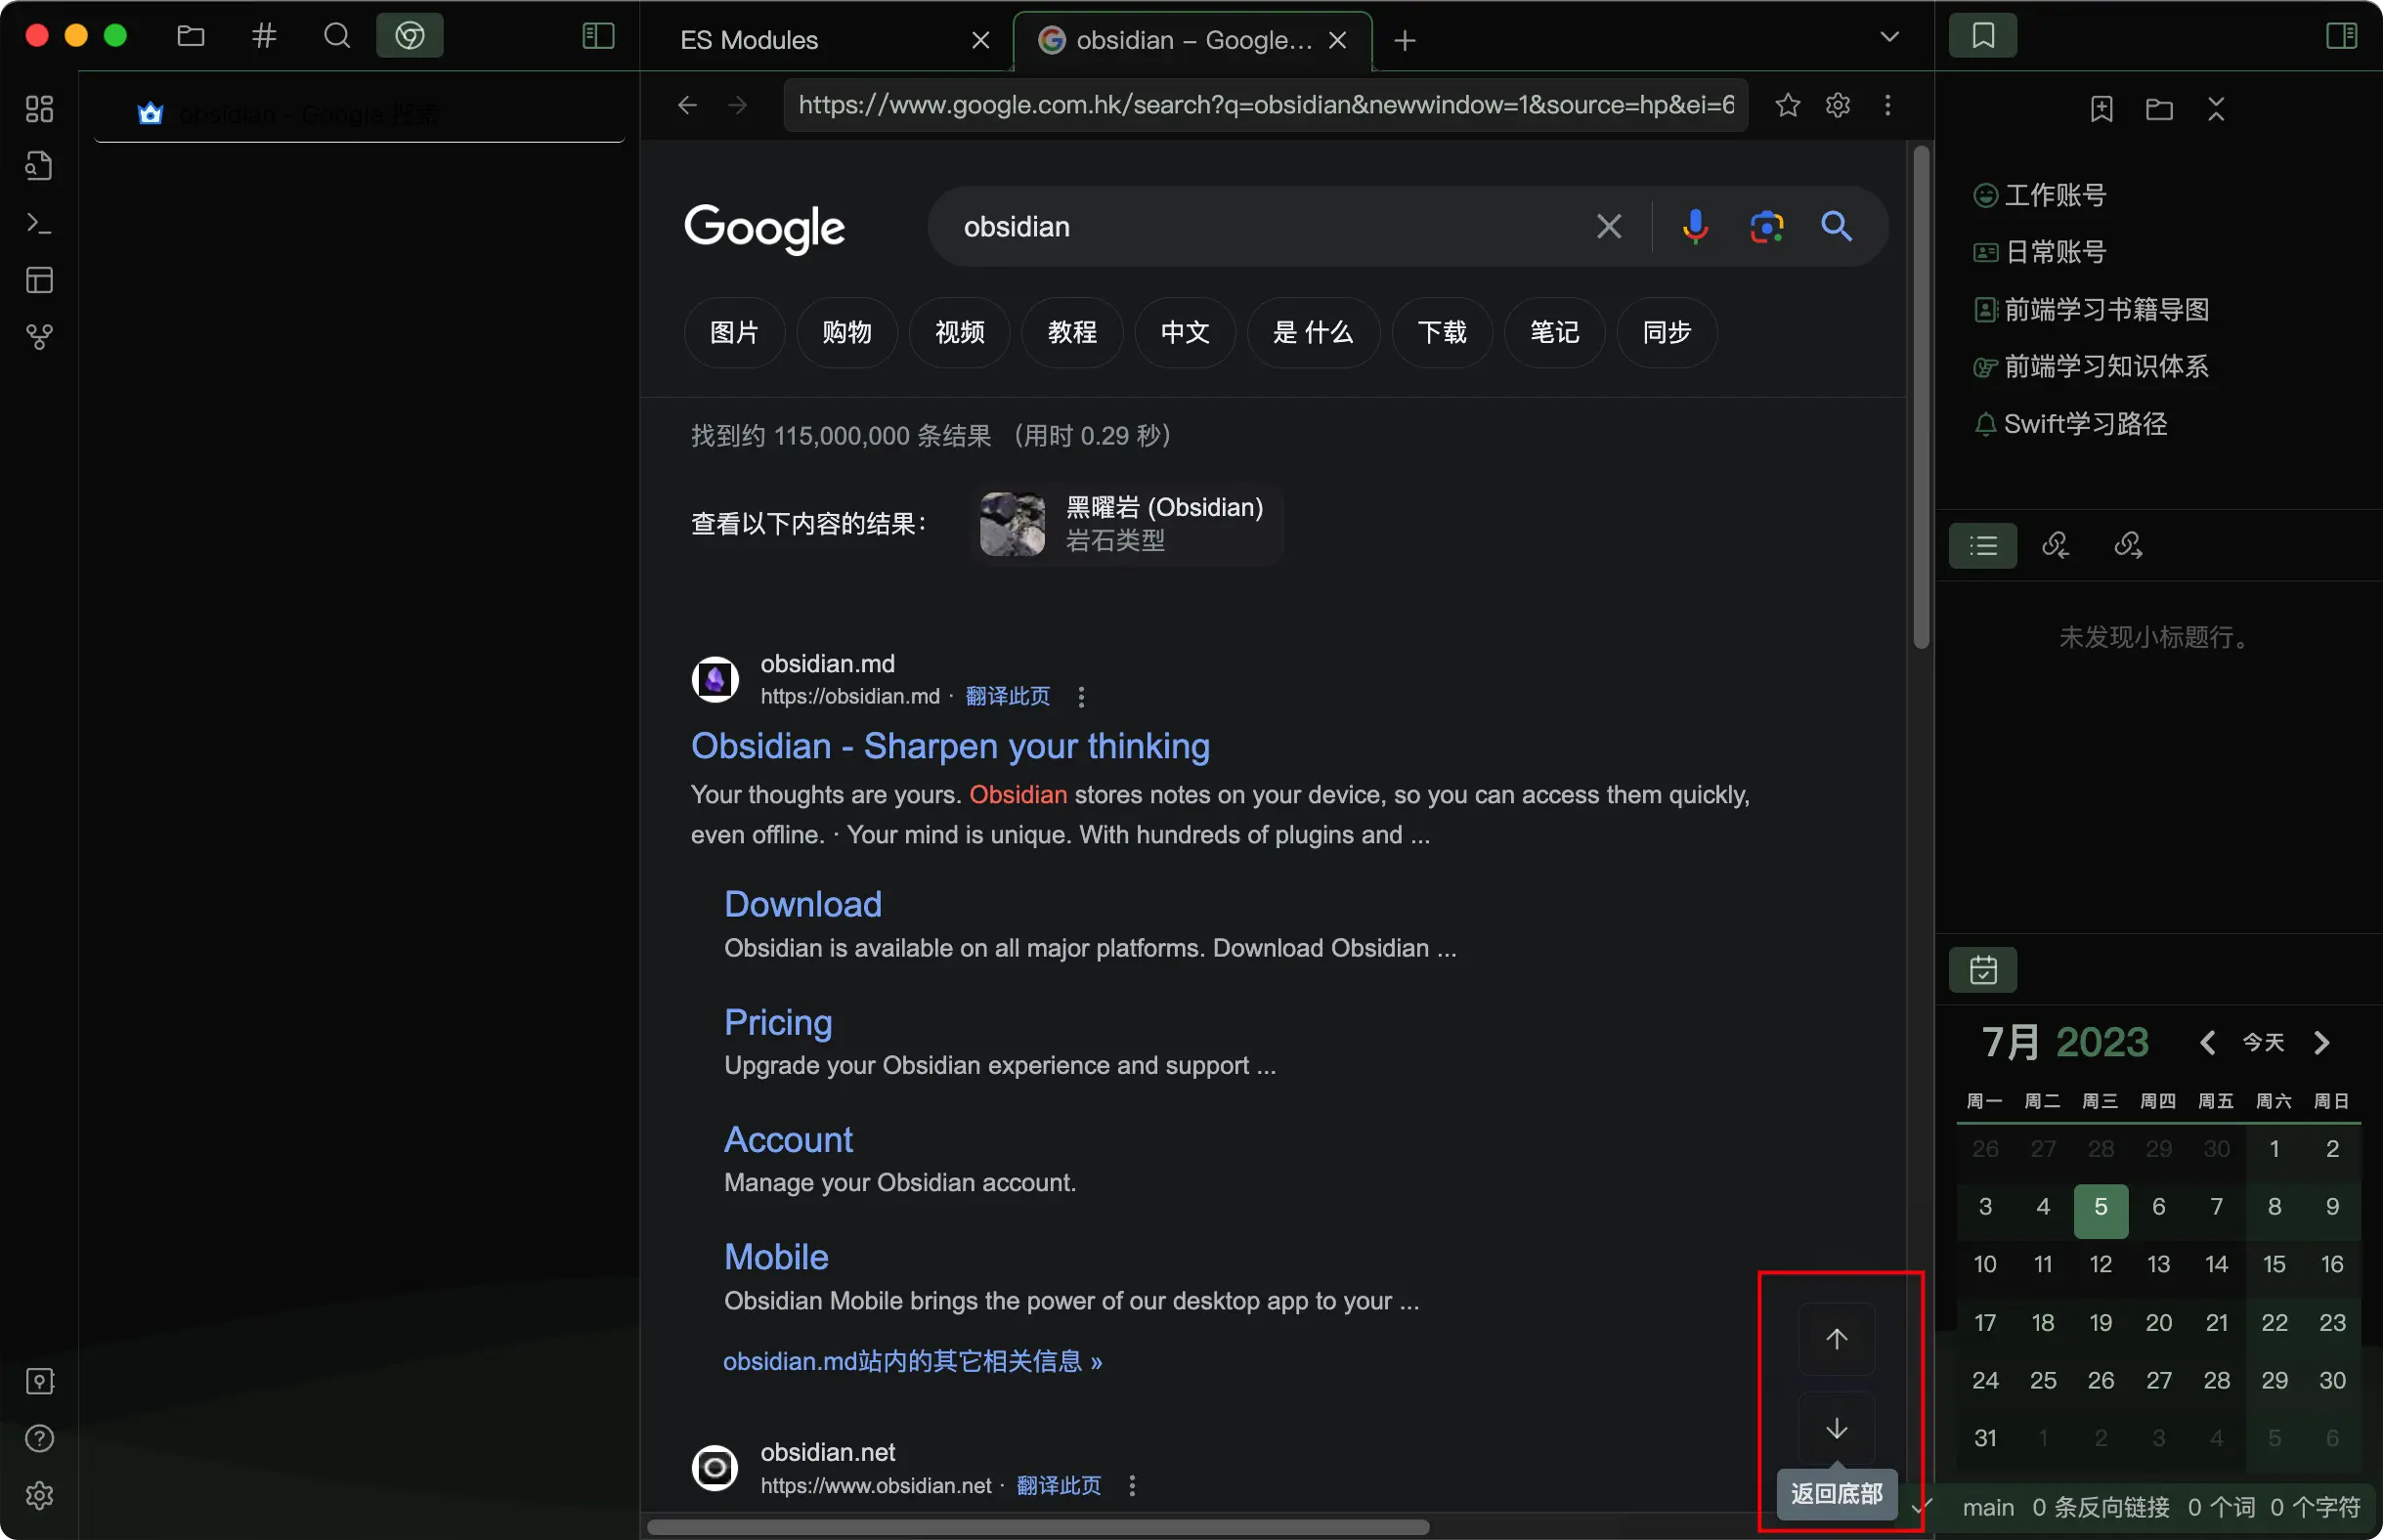Screen dimensions: 2383x1540
Task: Select the 视频 search filter chip
Action: point(958,332)
